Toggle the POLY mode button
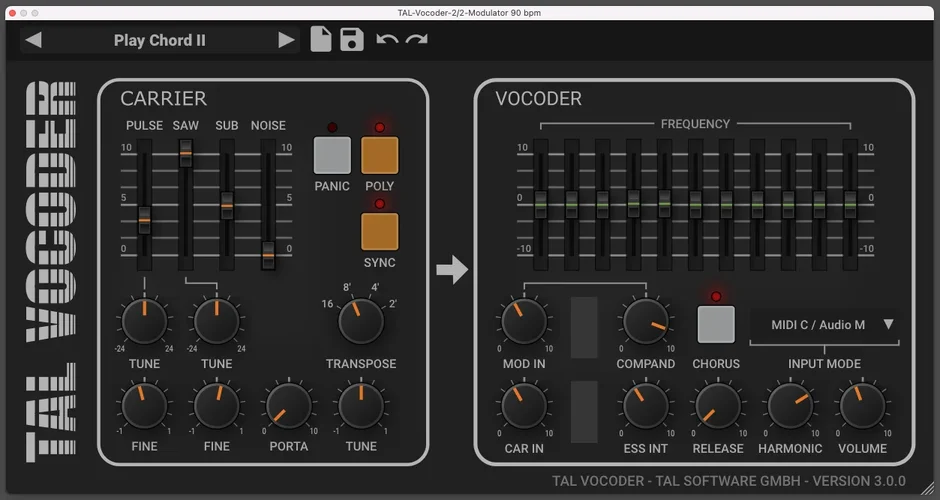Image resolution: width=940 pixels, height=500 pixels. pyautogui.click(x=379, y=156)
